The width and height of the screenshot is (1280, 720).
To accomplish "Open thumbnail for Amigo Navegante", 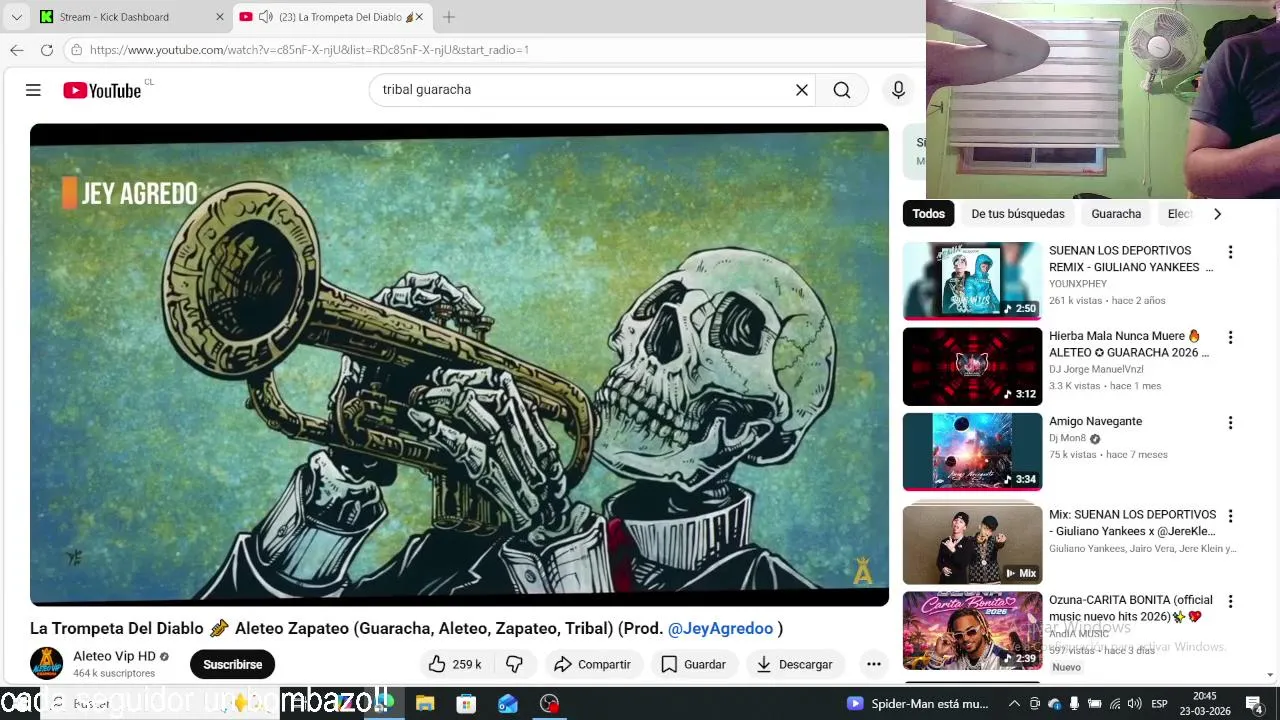I will 972,452.
